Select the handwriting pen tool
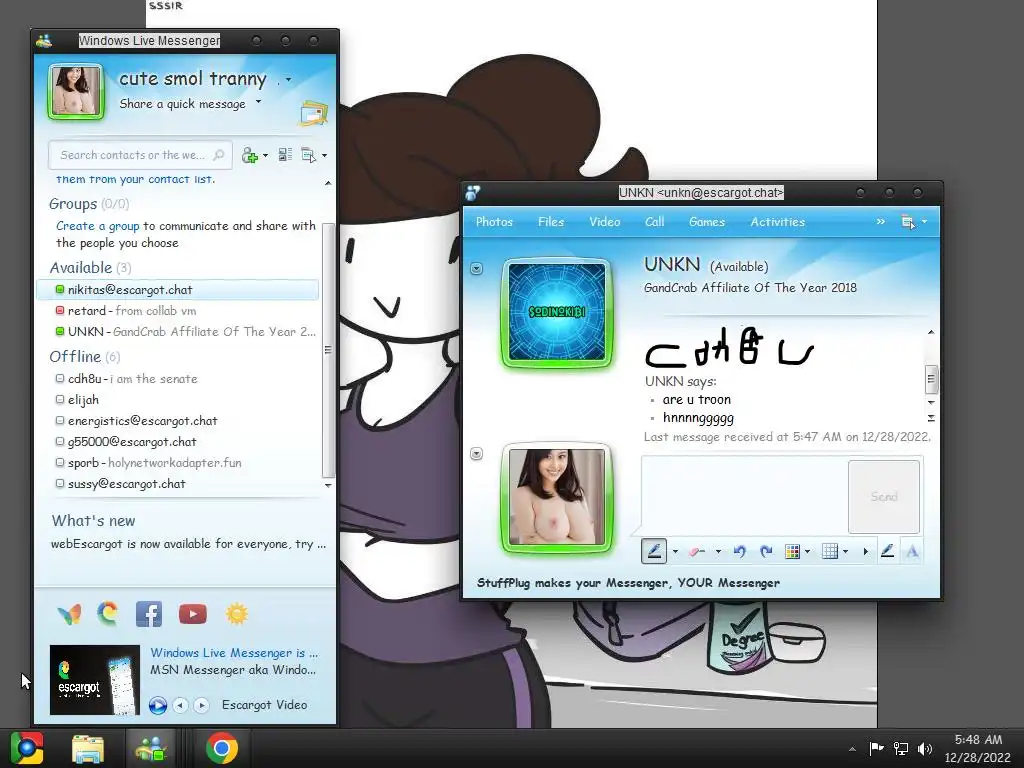Image resolution: width=1024 pixels, height=768 pixels. pos(654,551)
